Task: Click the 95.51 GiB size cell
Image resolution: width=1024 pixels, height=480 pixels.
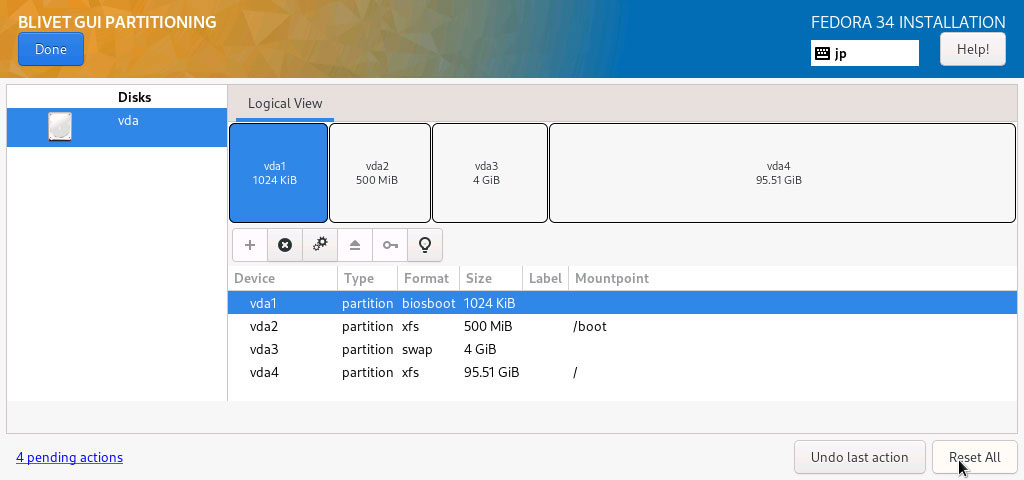Action: 491,372
